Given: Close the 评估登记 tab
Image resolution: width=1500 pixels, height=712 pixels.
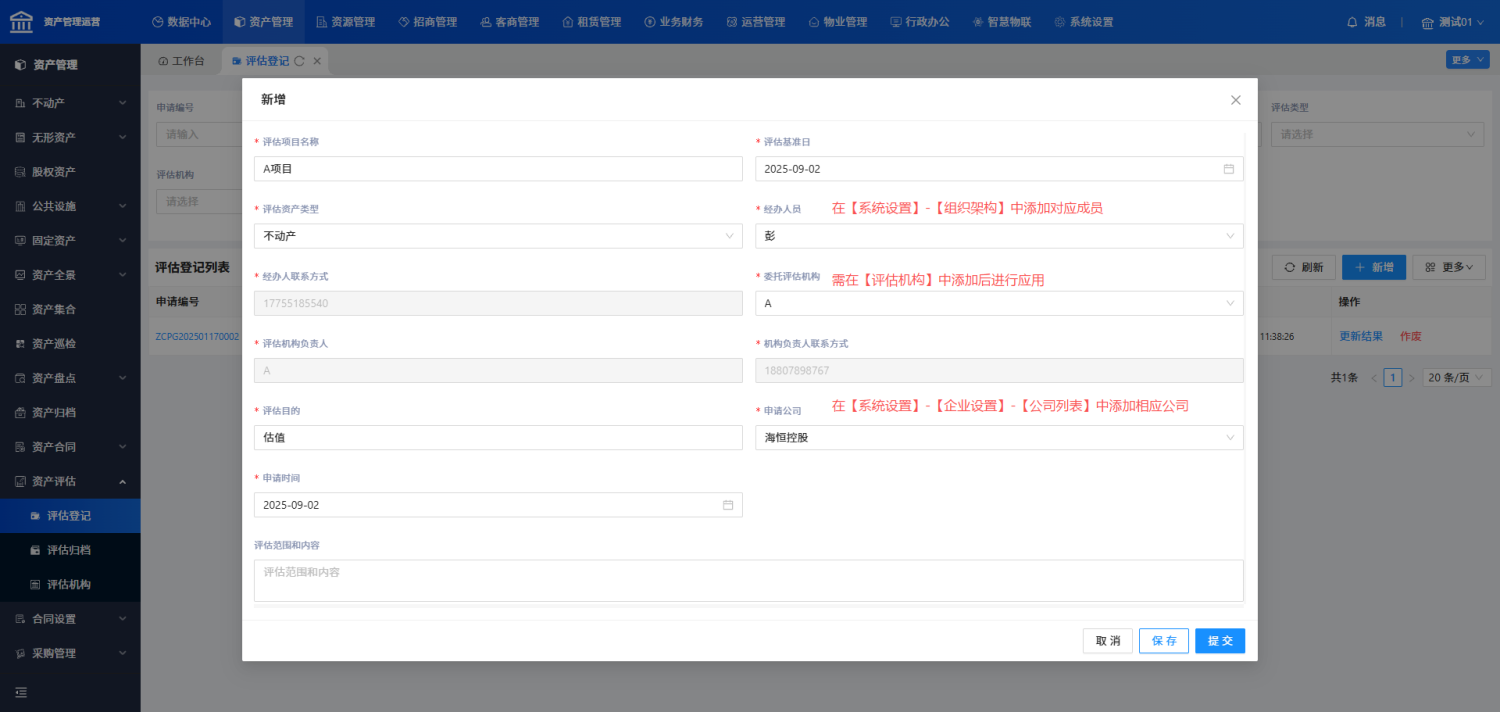Looking at the screenshot, I should click(317, 61).
